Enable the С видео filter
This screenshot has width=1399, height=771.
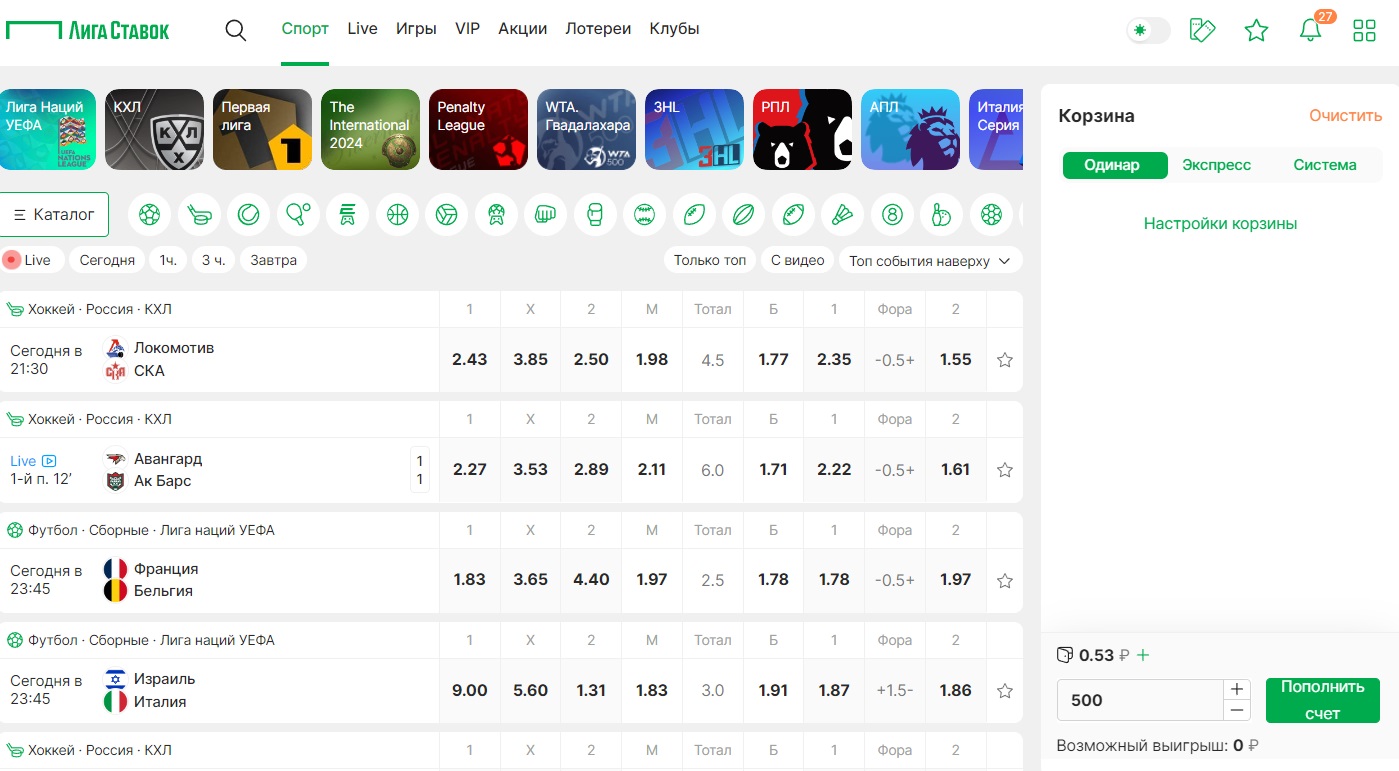point(798,260)
